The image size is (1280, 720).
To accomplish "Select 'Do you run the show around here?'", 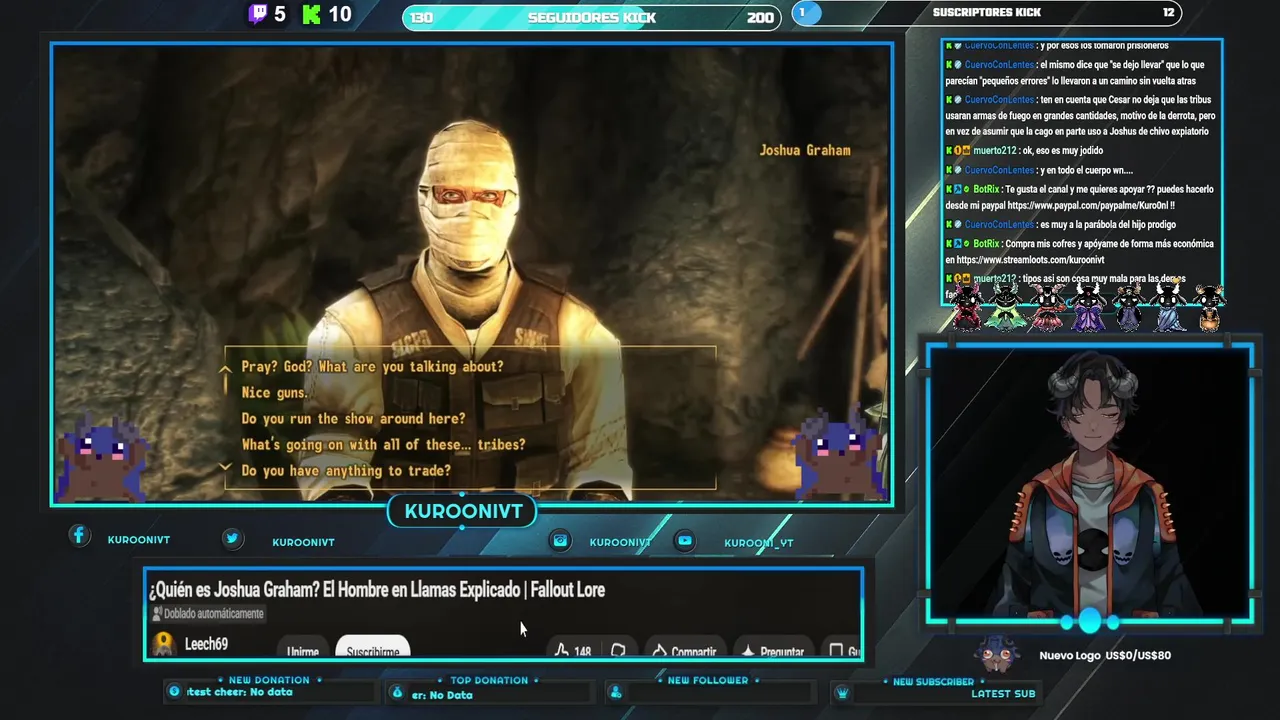I will (x=353, y=419).
